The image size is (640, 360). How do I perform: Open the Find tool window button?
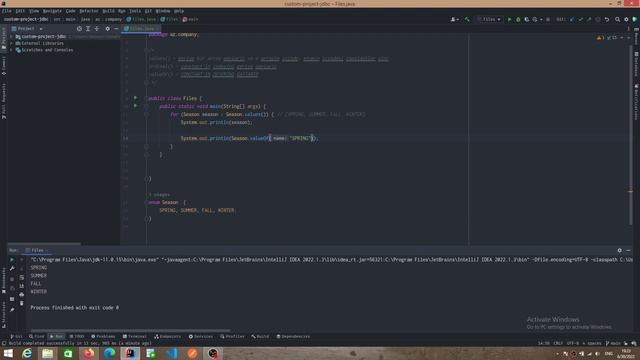pos(36,336)
